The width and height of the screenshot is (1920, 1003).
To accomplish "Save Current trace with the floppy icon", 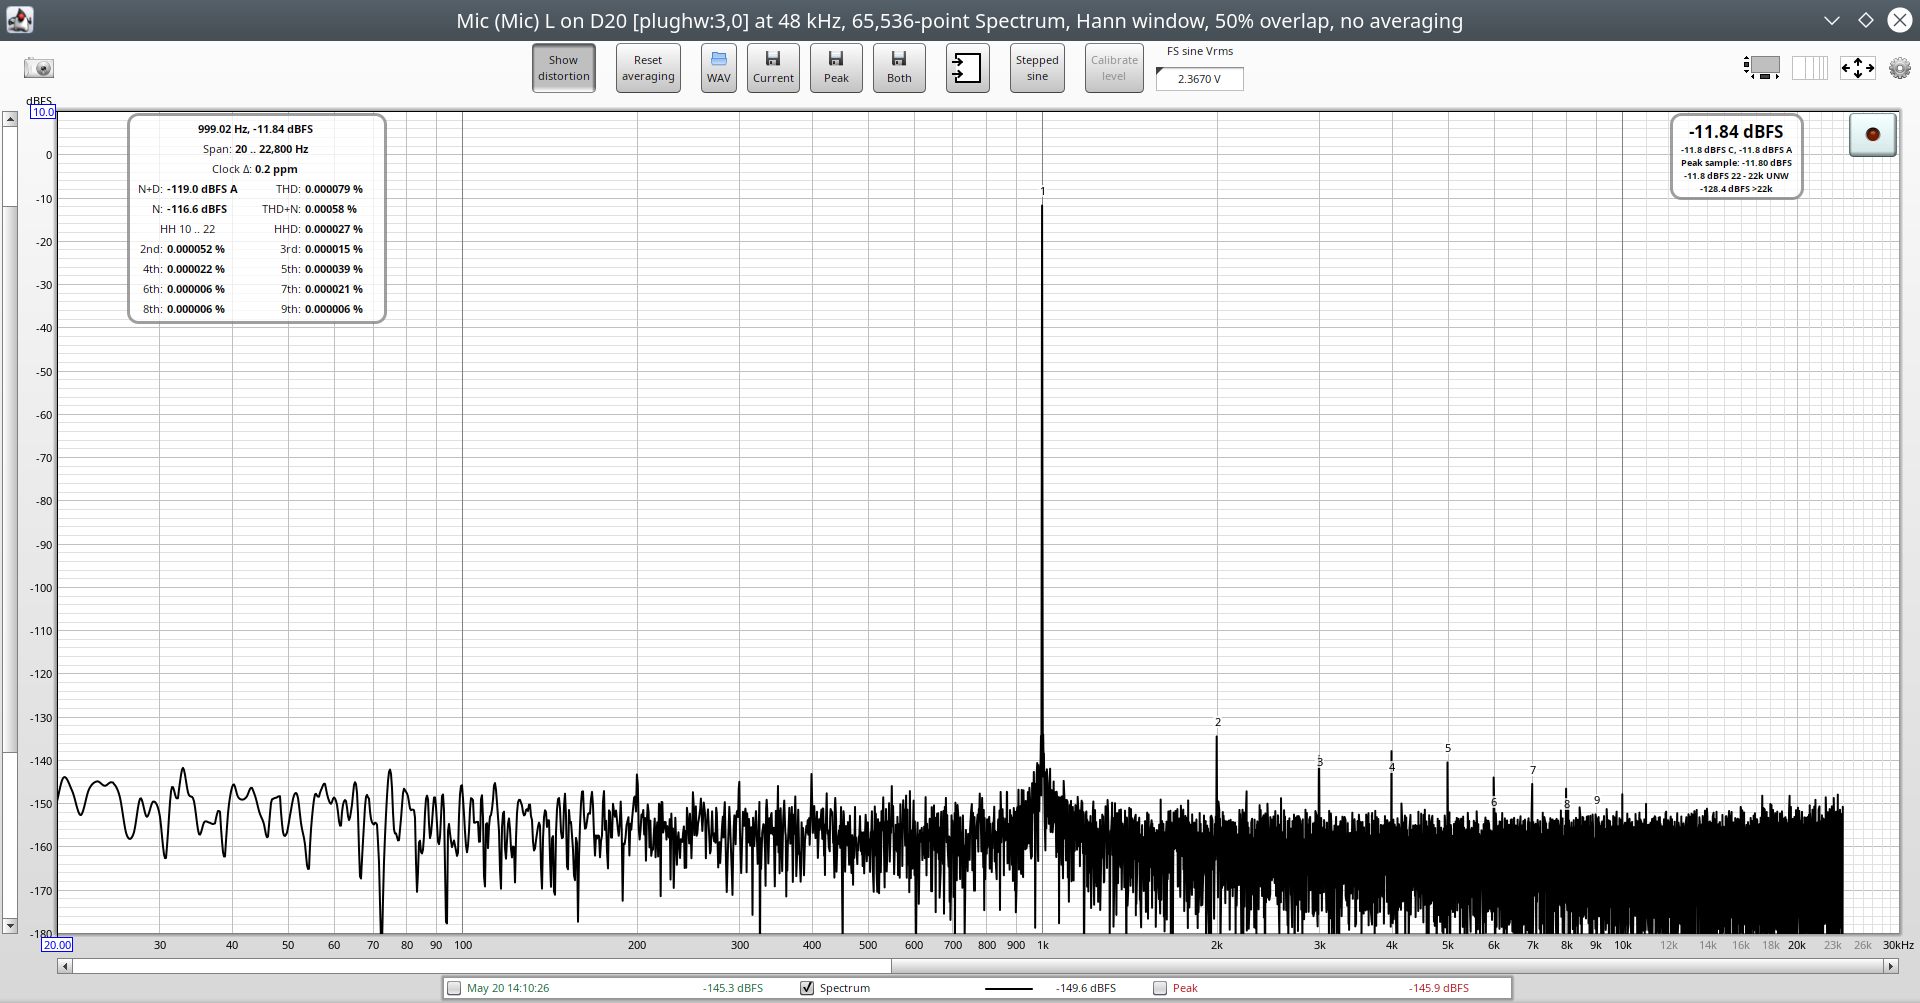I will click(x=773, y=68).
